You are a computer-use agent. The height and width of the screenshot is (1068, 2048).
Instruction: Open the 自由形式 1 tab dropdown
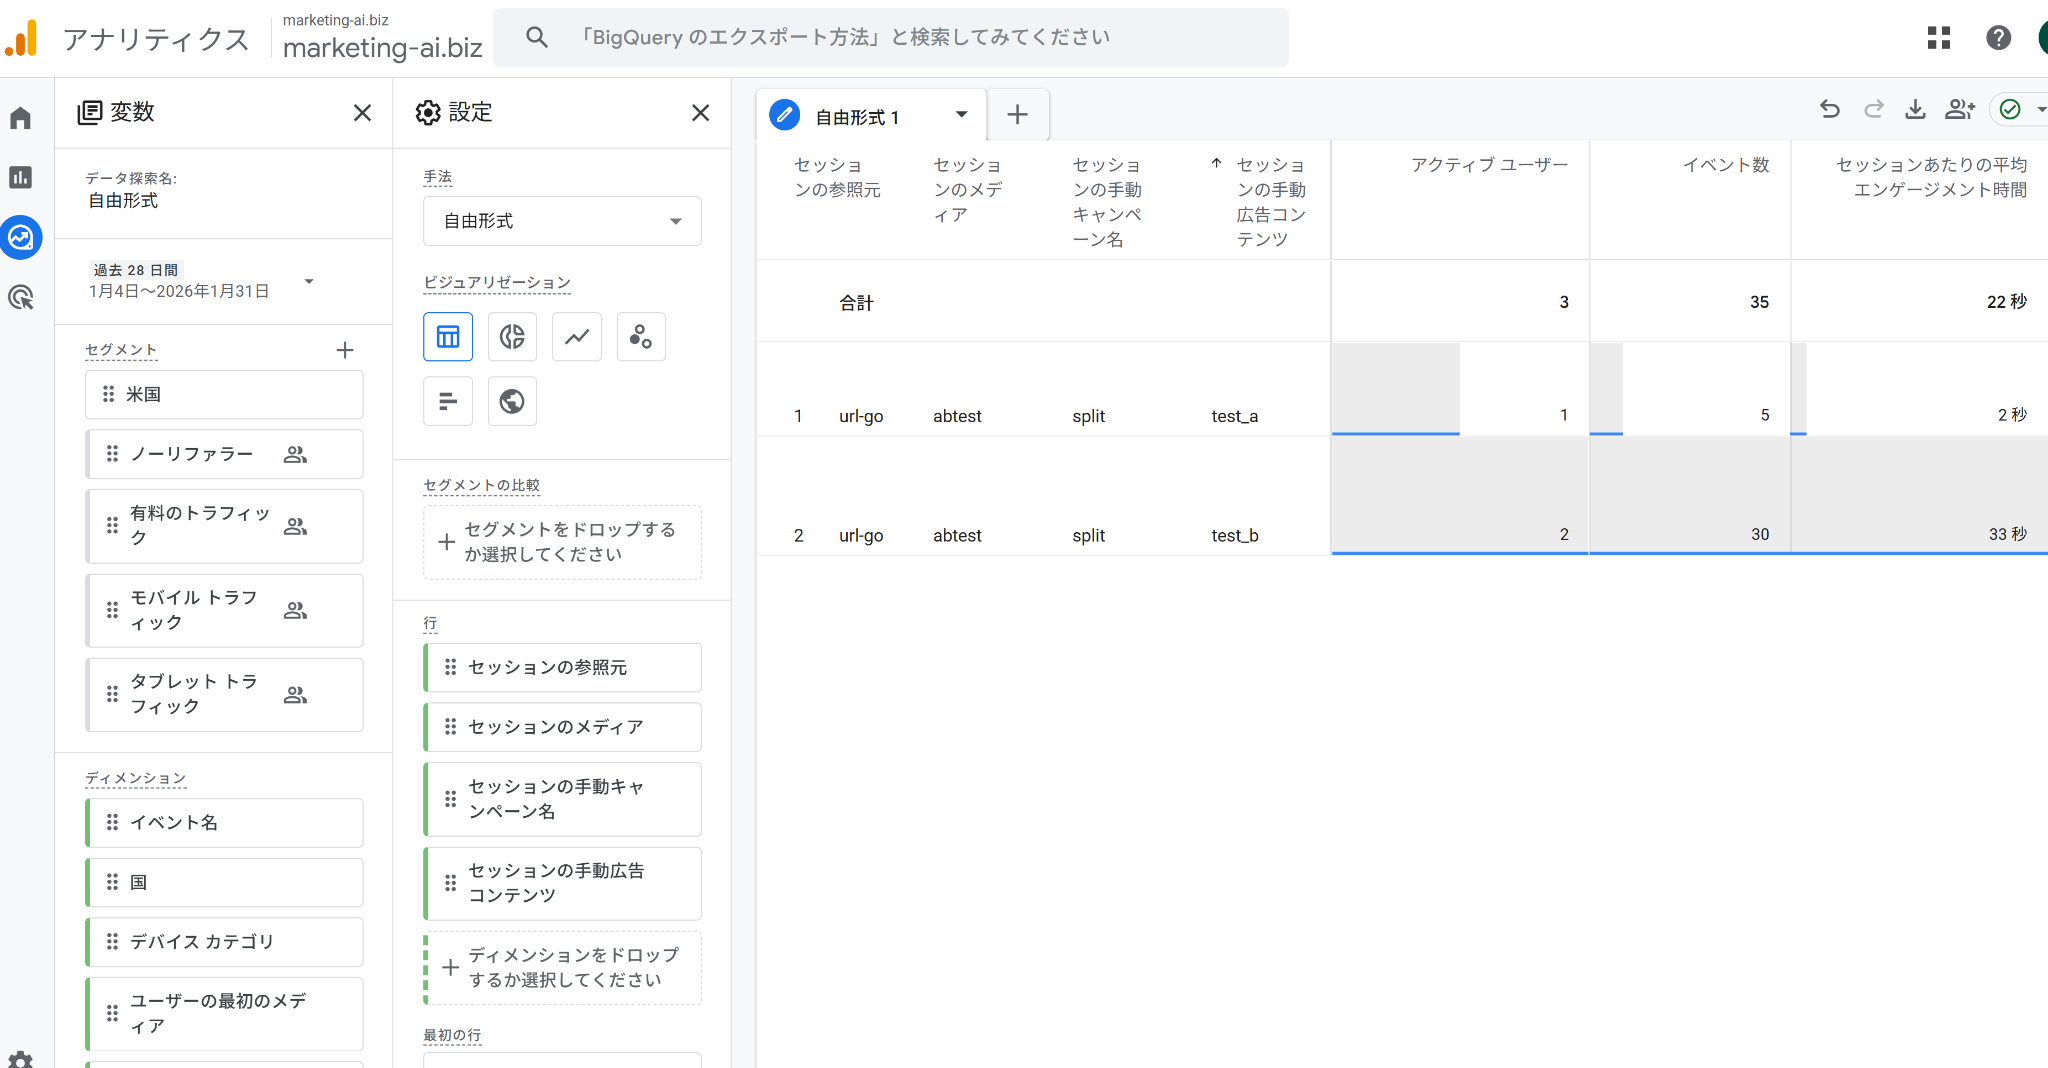click(962, 114)
